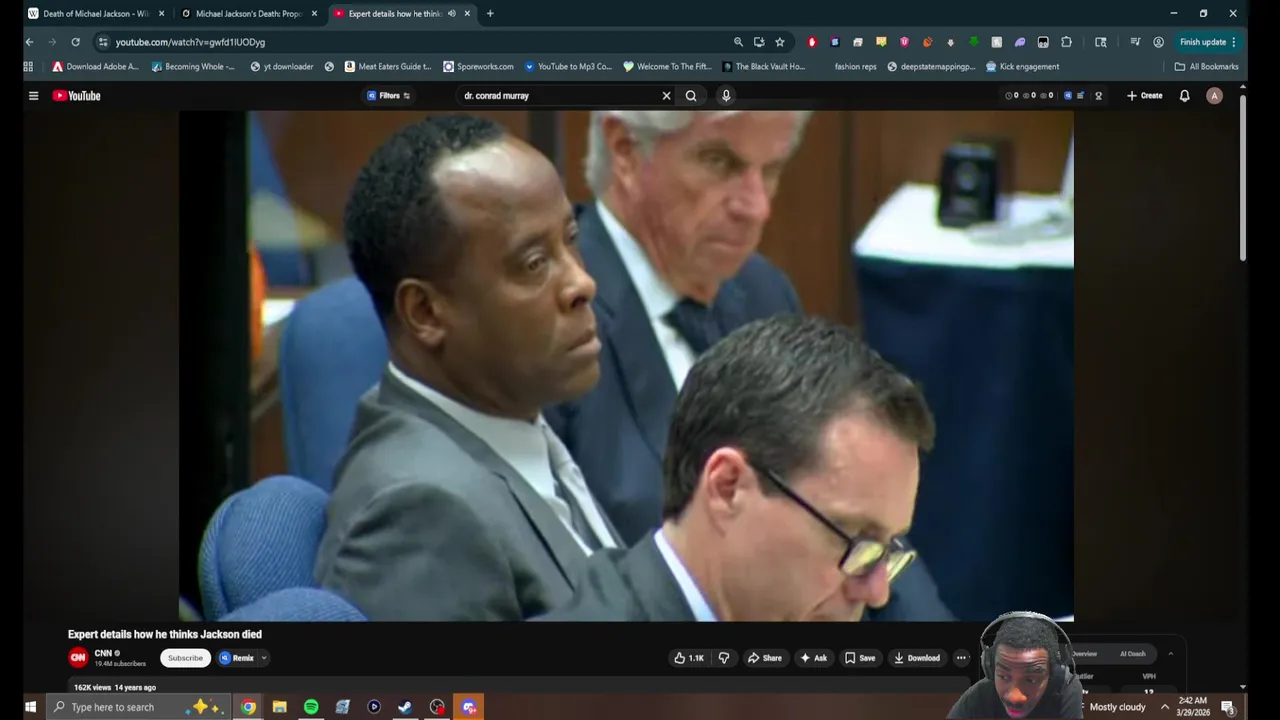Open File Explorer from the taskbar
Viewport: 1280px width, 720px height.
(280, 707)
